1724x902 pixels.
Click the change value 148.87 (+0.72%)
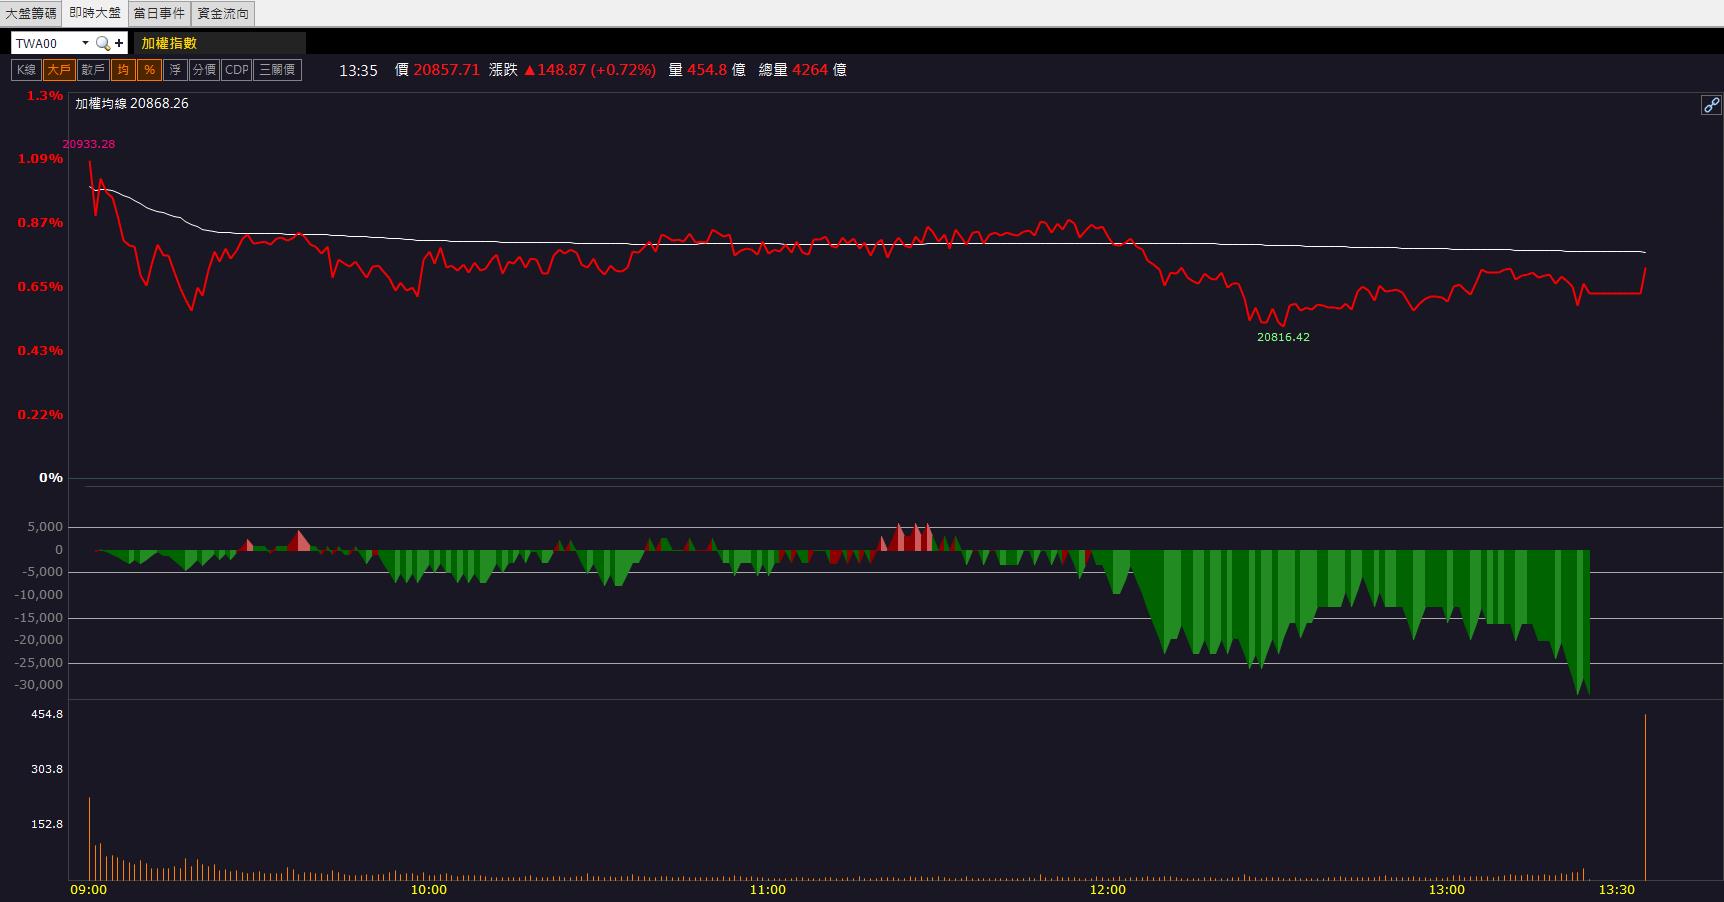coord(590,70)
